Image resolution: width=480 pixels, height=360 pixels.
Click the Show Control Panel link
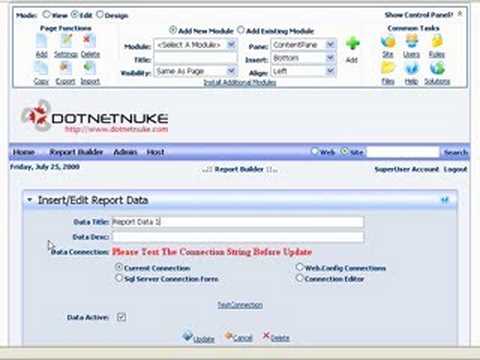point(419,15)
